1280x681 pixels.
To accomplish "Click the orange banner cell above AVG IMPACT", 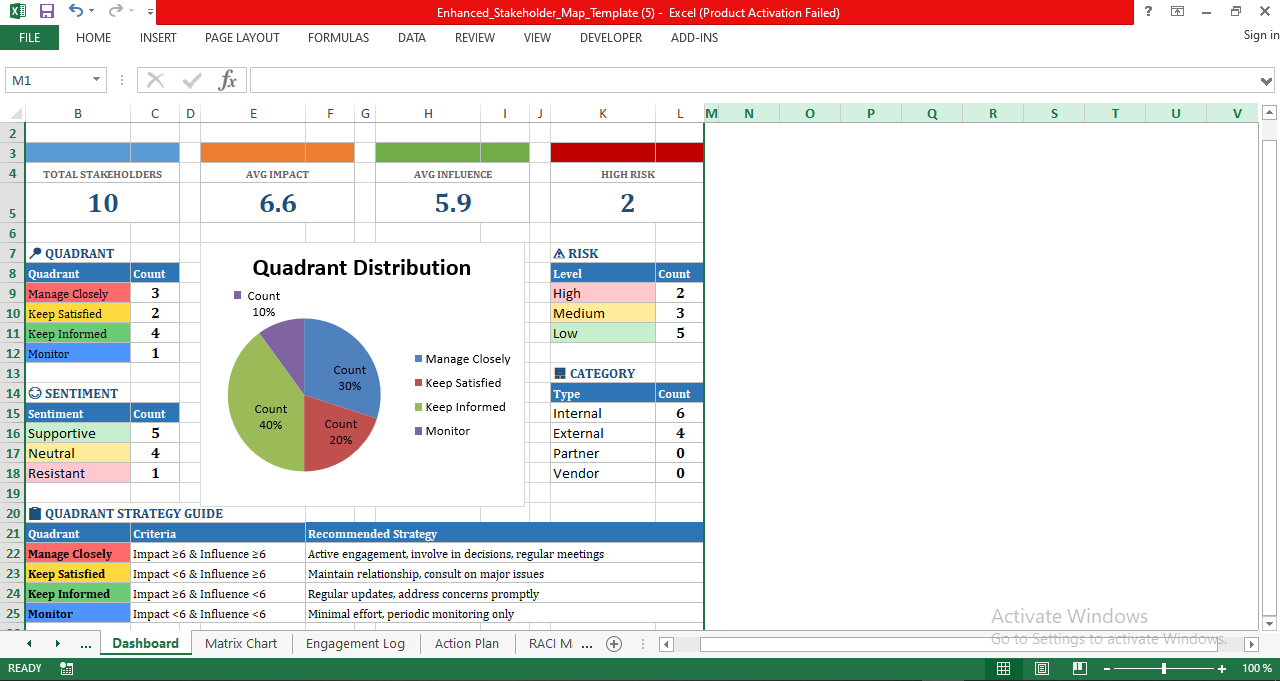I will coord(278,153).
